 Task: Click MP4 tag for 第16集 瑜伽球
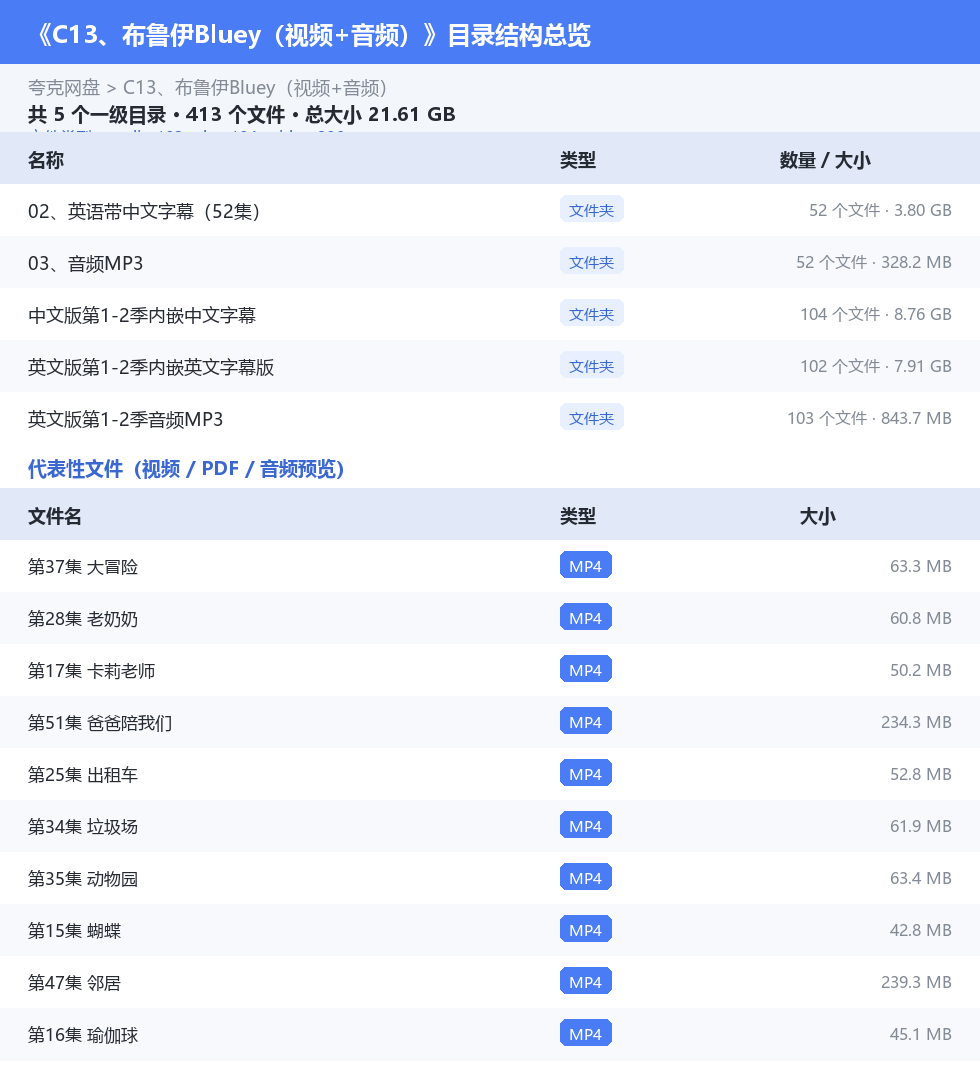(x=586, y=1034)
